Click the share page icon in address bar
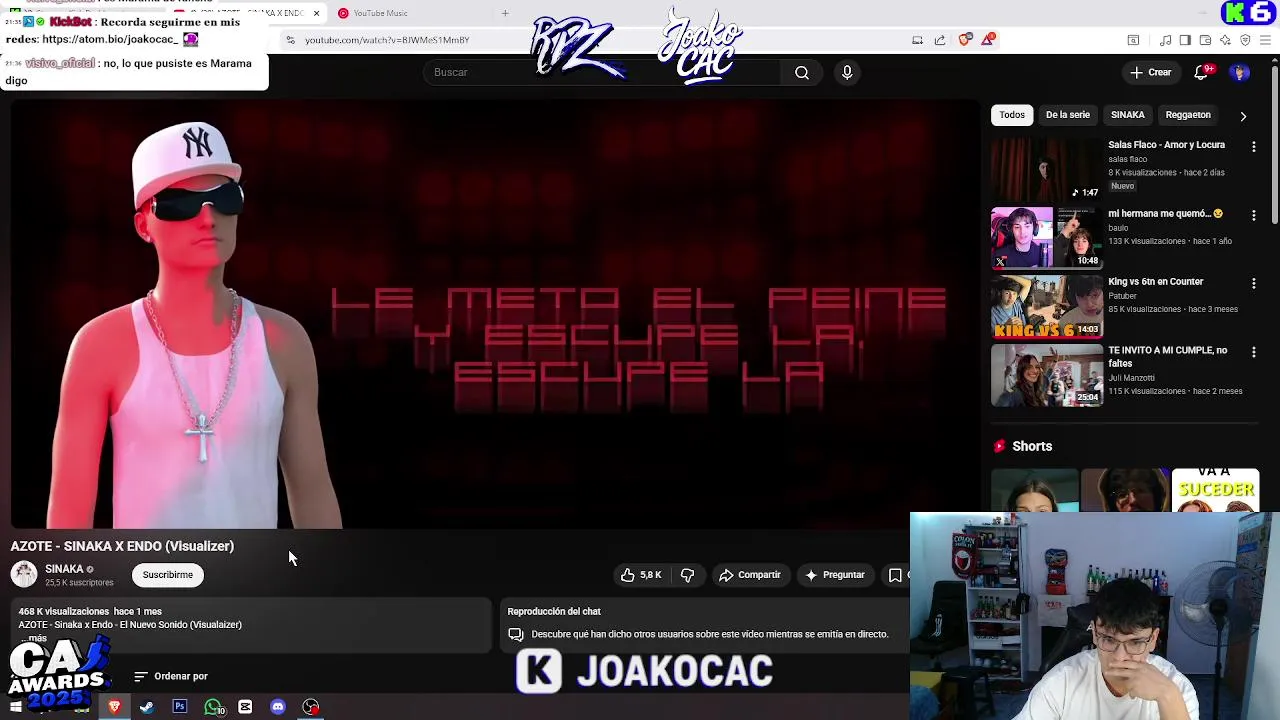This screenshot has width=1280, height=720. pyautogui.click(x=940, y=40)
